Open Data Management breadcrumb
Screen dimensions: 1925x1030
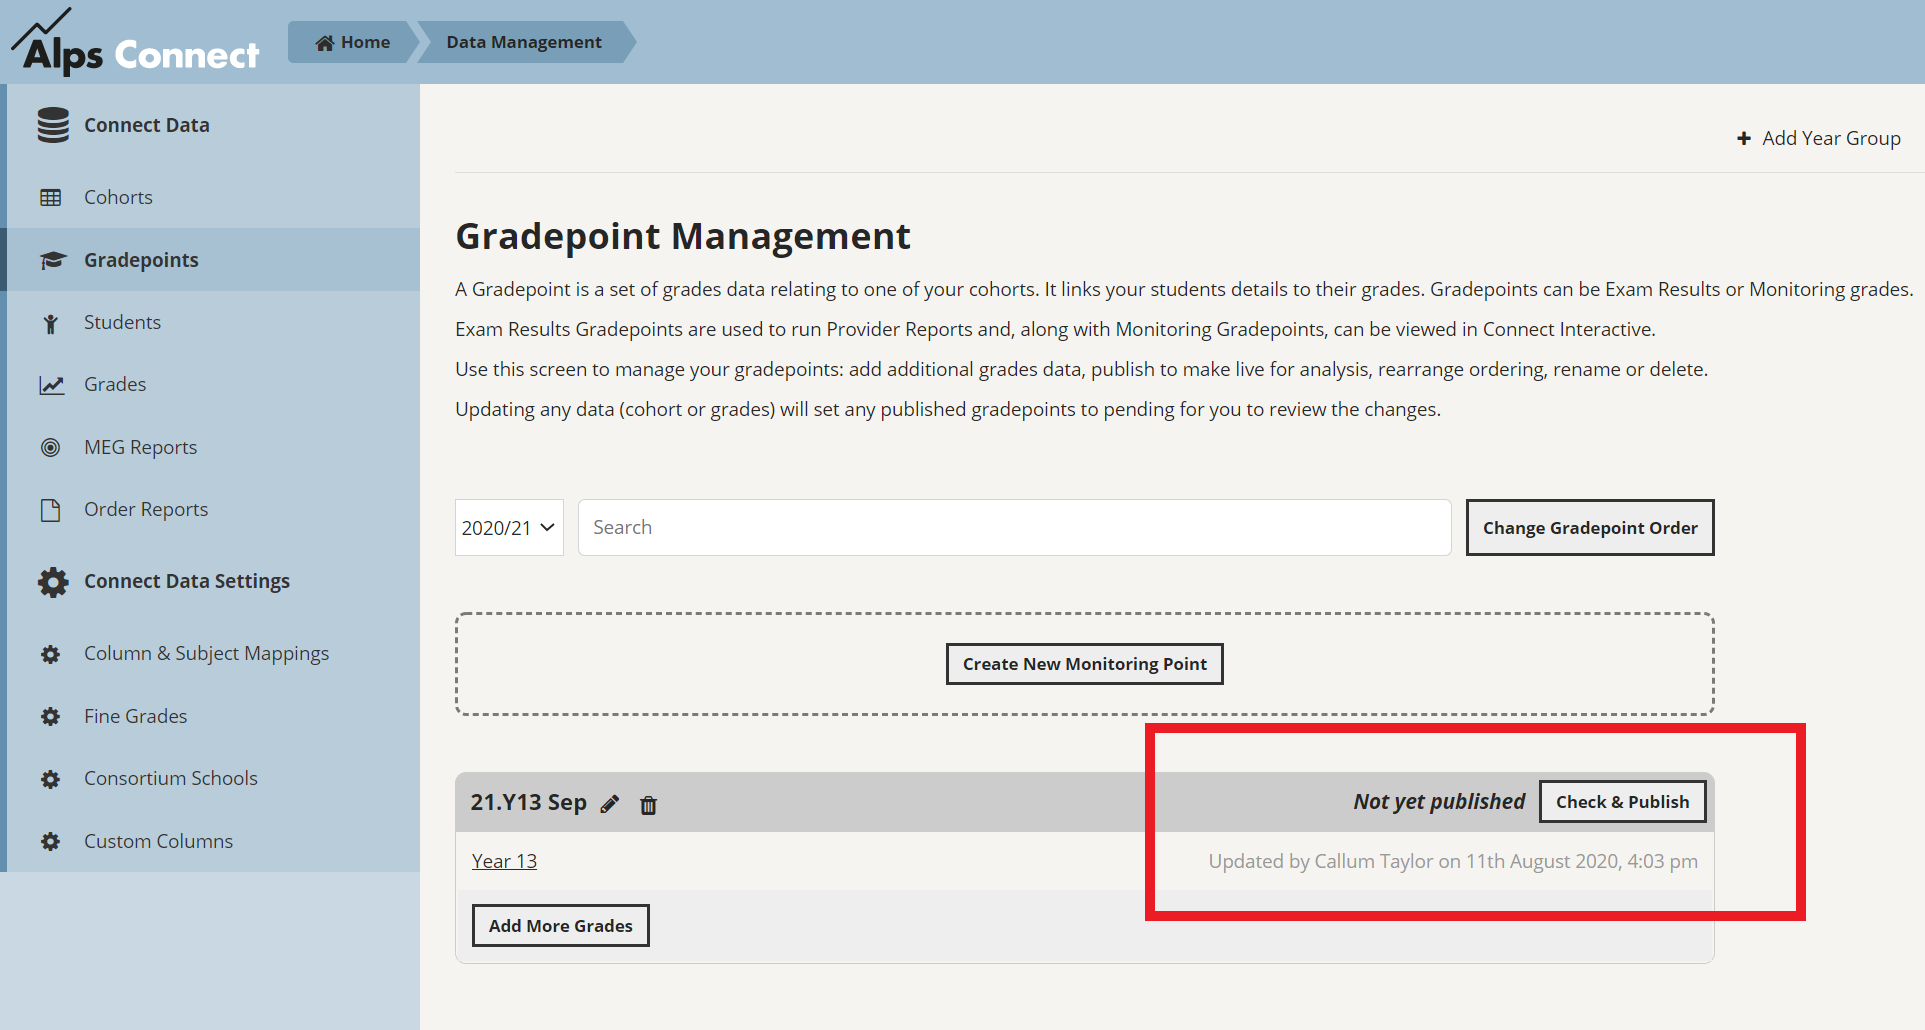(x=524, y=42)
